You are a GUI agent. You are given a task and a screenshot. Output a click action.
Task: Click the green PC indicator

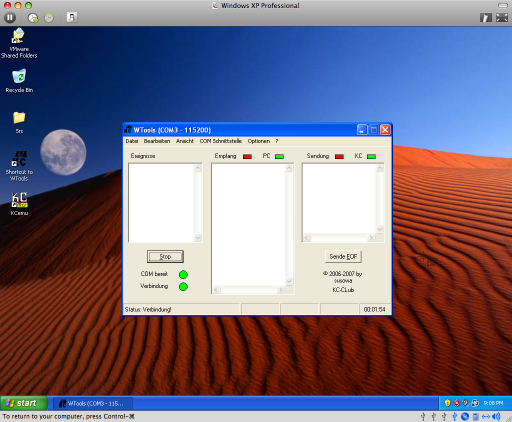pyautogui.click(x=279, y=156)
